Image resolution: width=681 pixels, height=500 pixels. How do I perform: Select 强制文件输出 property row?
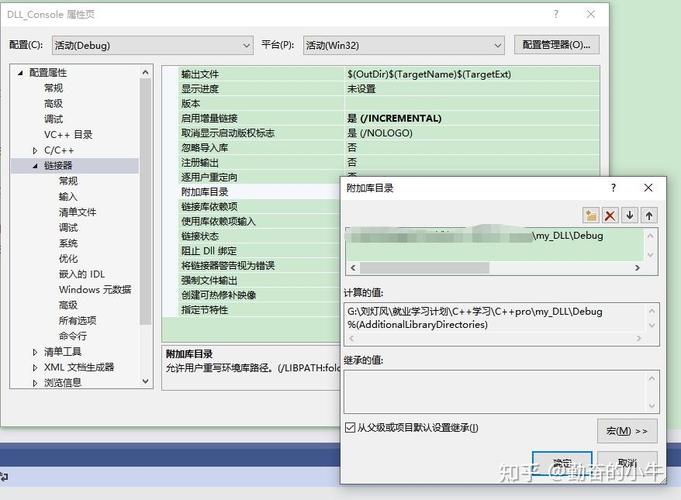point(260,281)
